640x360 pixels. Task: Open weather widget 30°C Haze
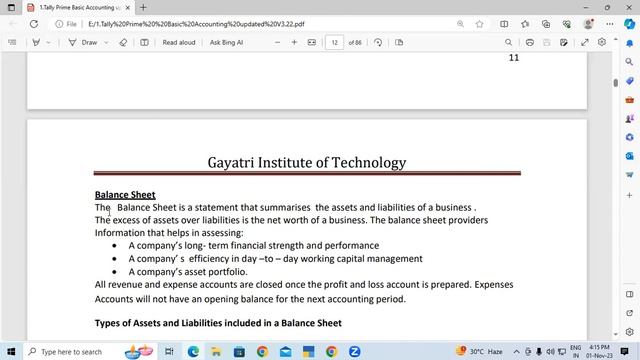click(x=480, y=351)
